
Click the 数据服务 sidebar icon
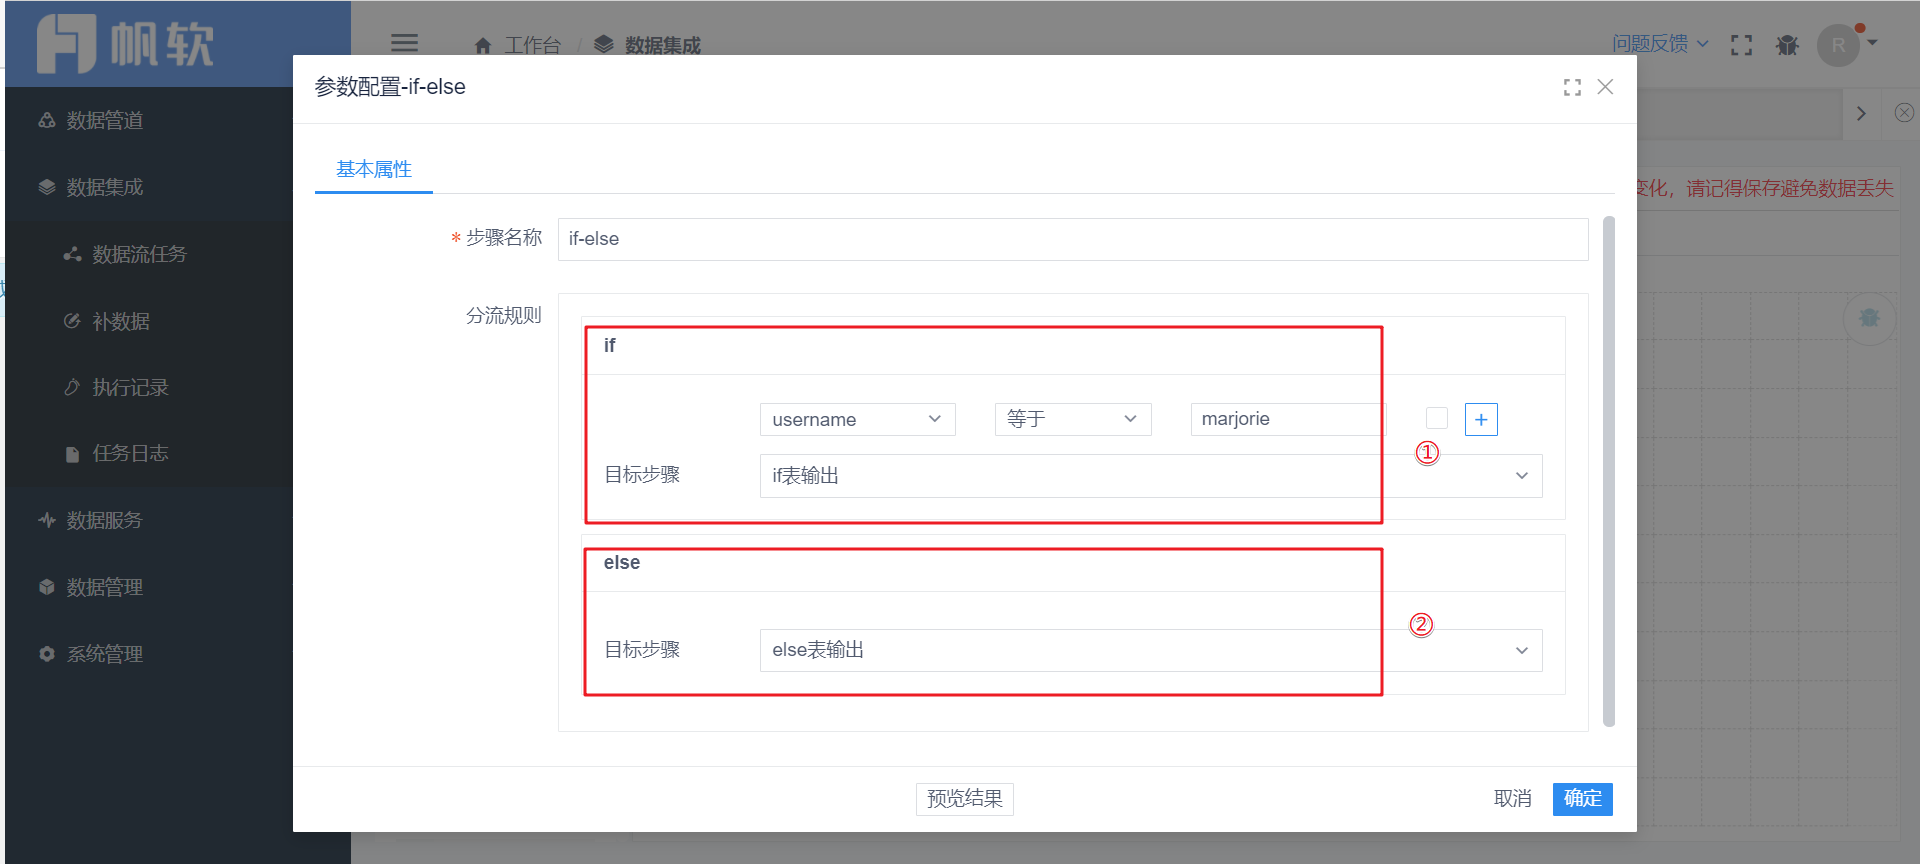pos(46,520)
